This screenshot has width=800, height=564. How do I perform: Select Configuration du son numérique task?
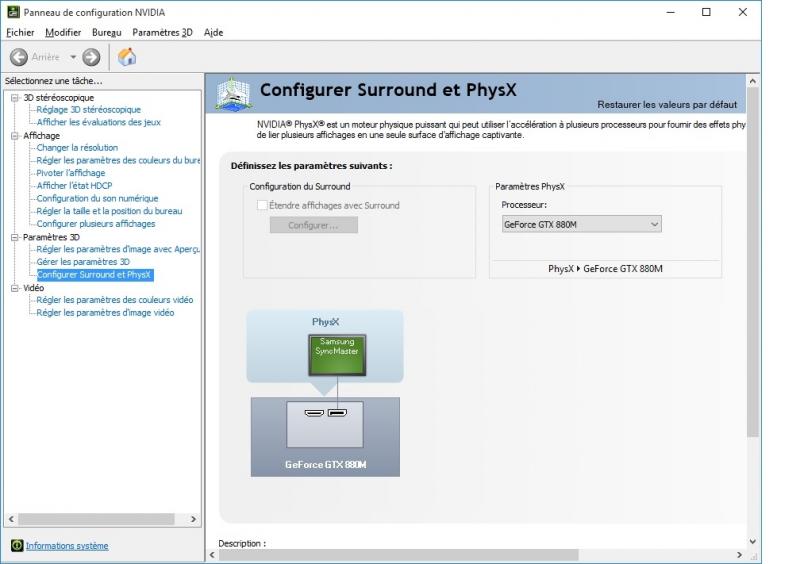click(x=97, y=199)
